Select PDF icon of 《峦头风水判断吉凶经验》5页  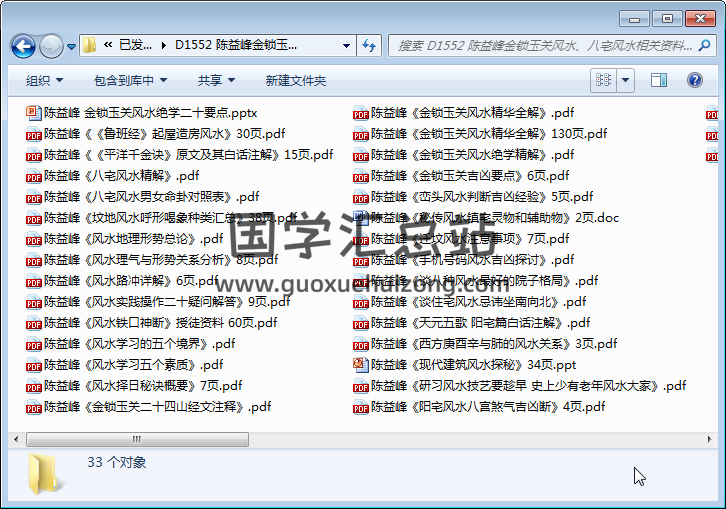360,197
